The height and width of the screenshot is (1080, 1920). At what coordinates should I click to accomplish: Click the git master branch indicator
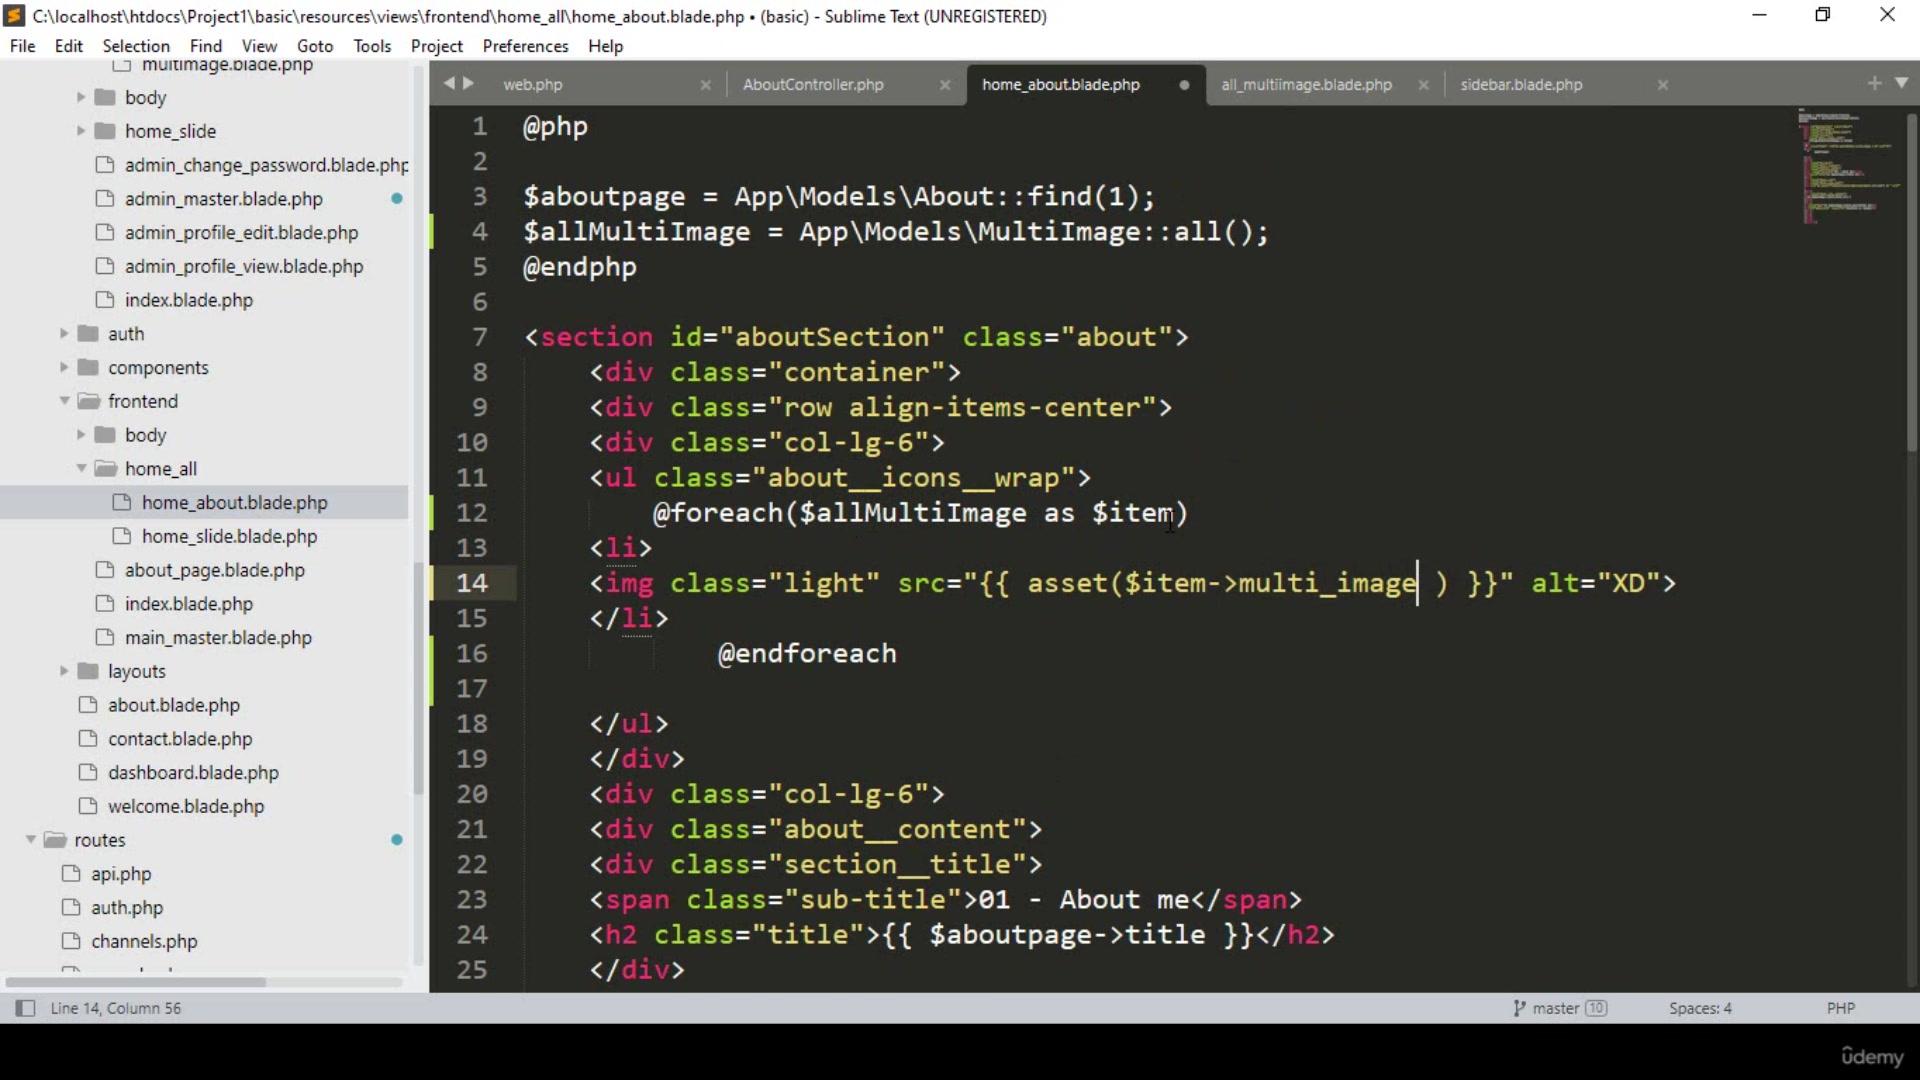(1558, 1008)
